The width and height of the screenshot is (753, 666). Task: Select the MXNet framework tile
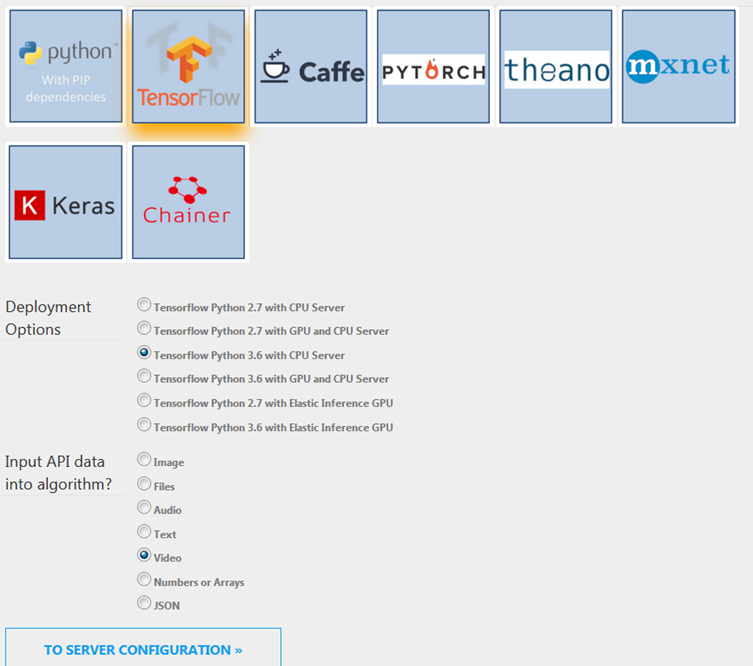coord(679,66)
